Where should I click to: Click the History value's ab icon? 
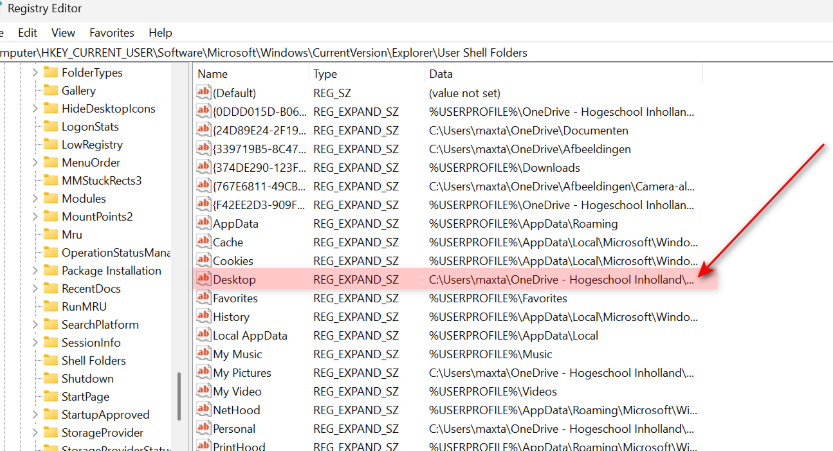coord(203,316)
